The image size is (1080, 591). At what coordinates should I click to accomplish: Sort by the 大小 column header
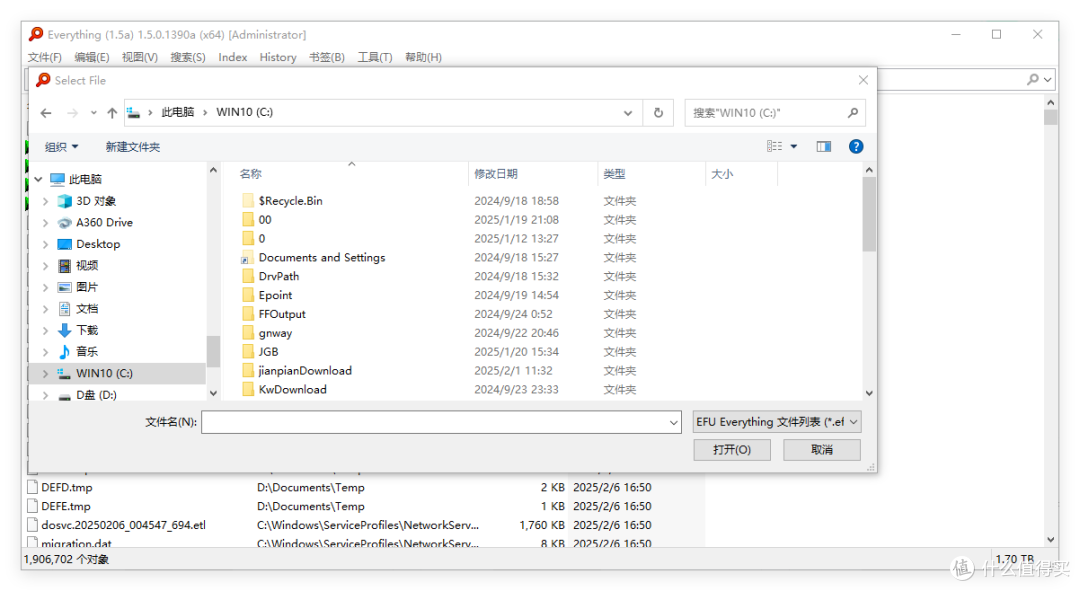click(722, 174)
